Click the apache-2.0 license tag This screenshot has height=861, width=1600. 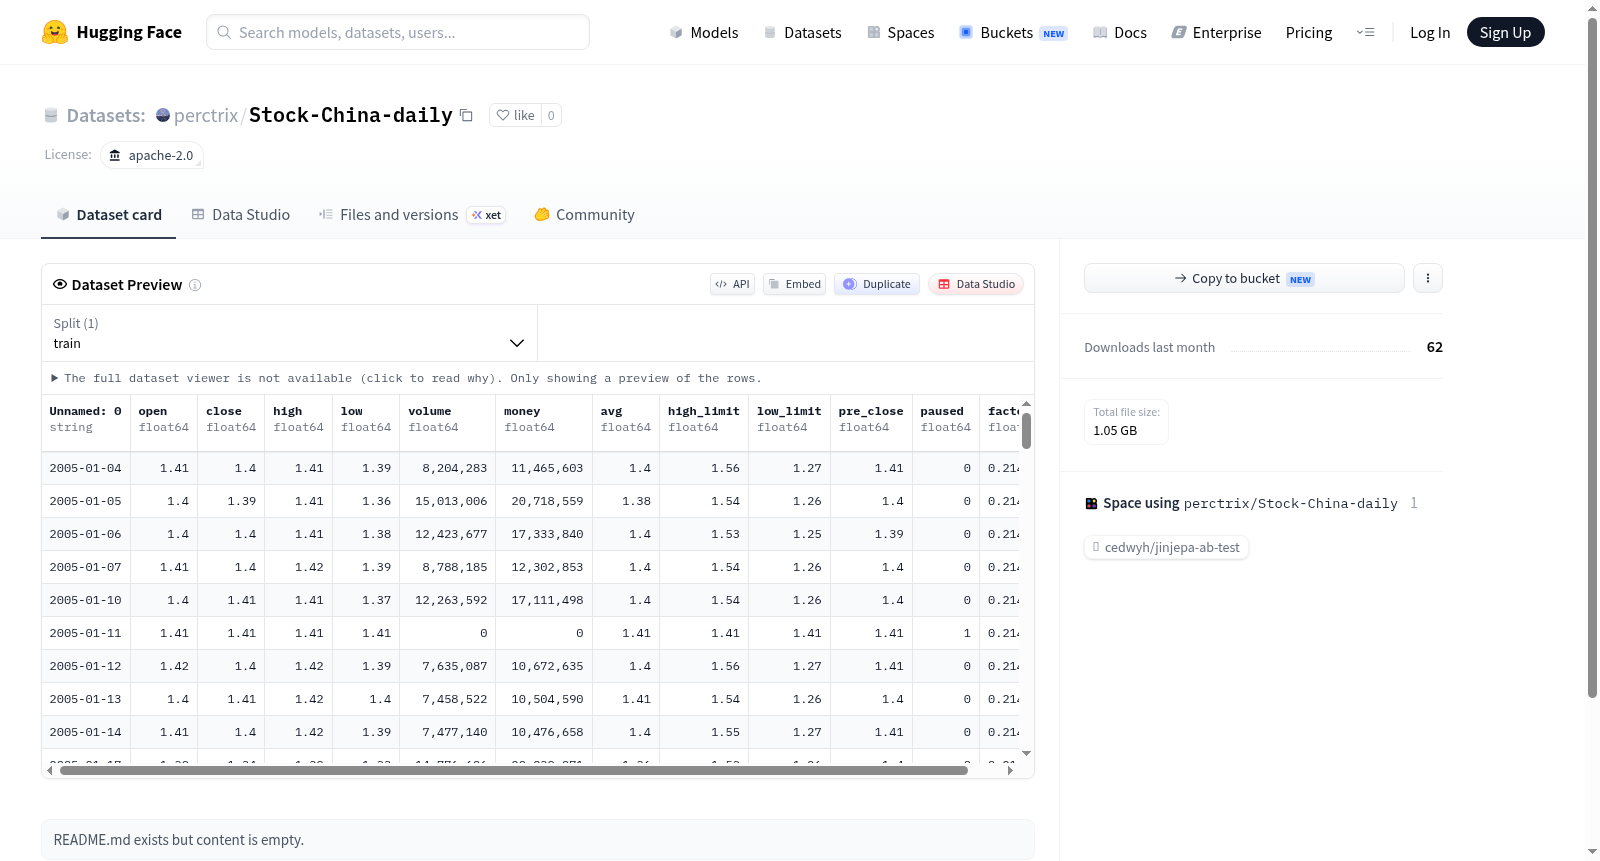152,155
